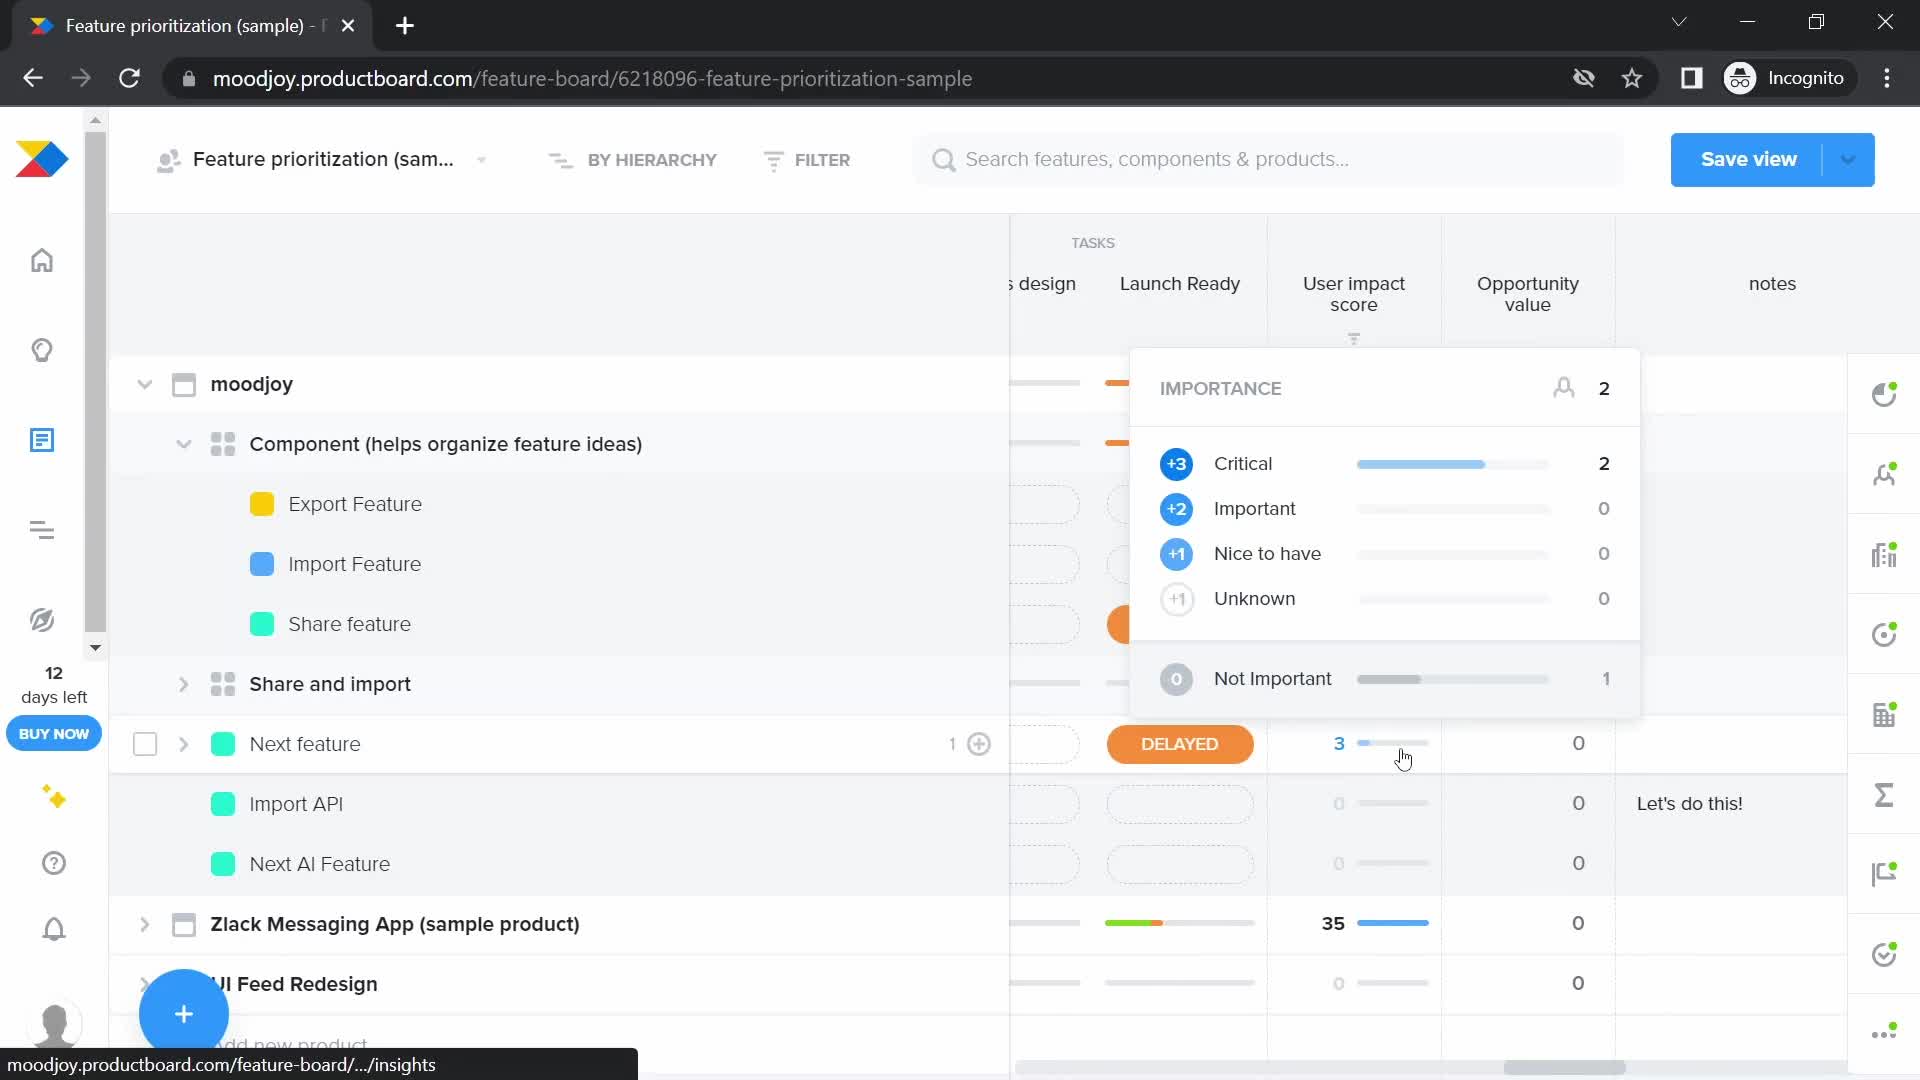Open the releases flag panel icon
This screenshot has width=1920, height=1080.
coord(1884,874)
